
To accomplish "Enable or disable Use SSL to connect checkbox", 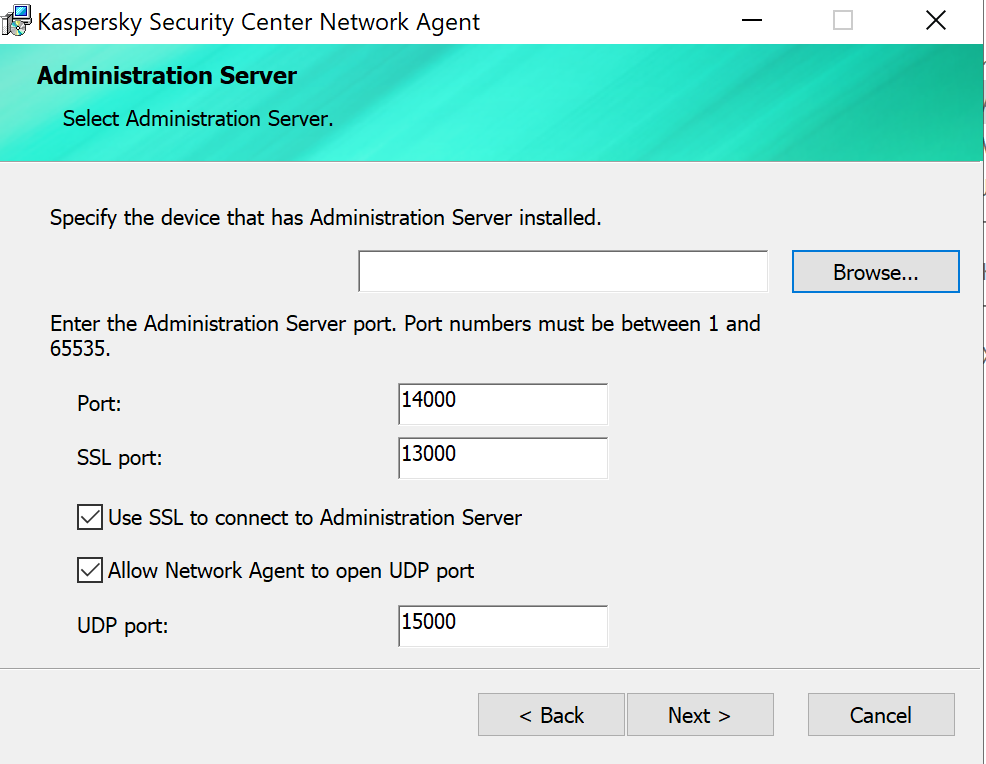I will coord(90,518).
